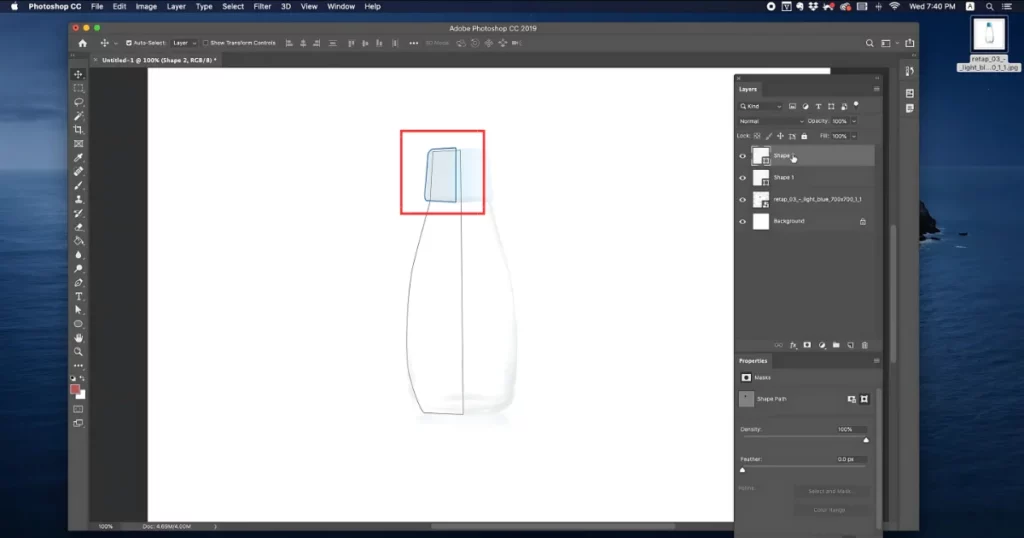Open the Window menu
Image resolution: width=1024 pixels, height=538 pixels.
pyautogui.click(x=340, y=7)
